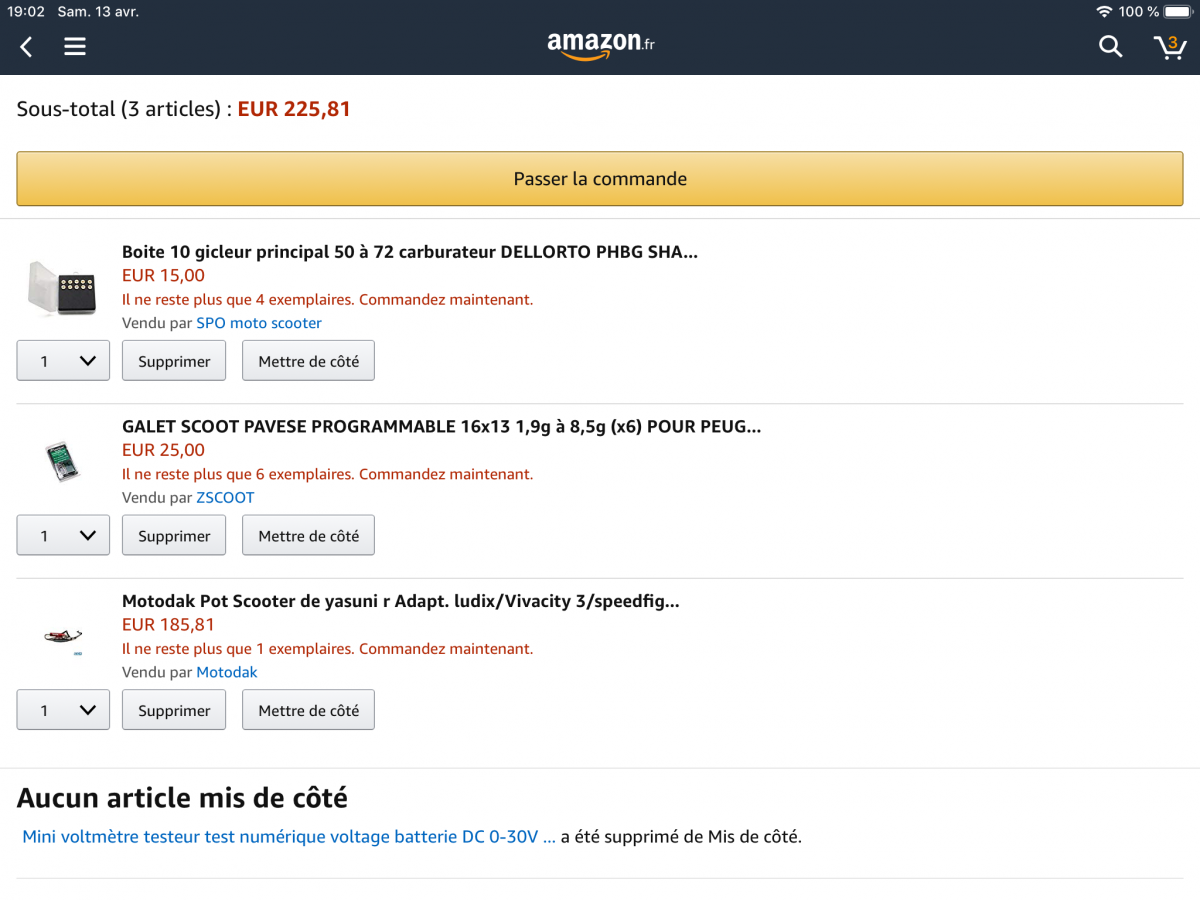Click Supprimer for Motodak Pot Scooter
This screenshot has width=1200, height=900.
174,710
